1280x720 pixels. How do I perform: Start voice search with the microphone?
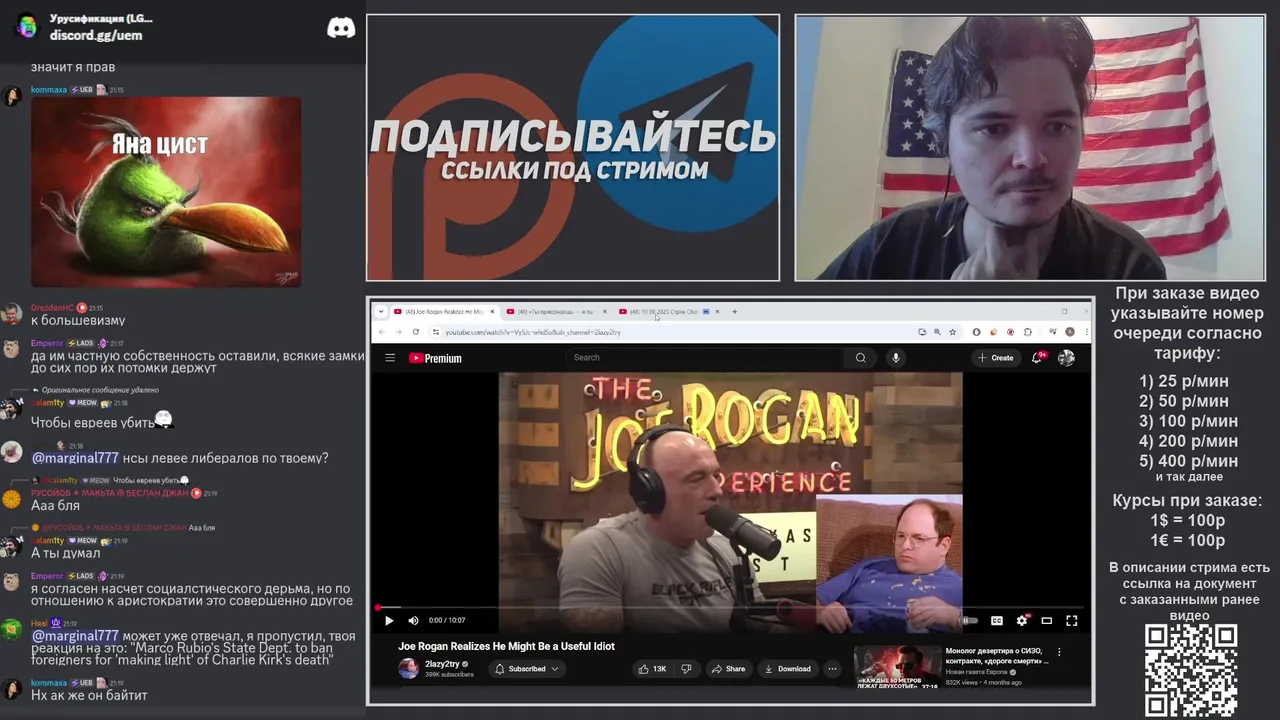point(896,357)
